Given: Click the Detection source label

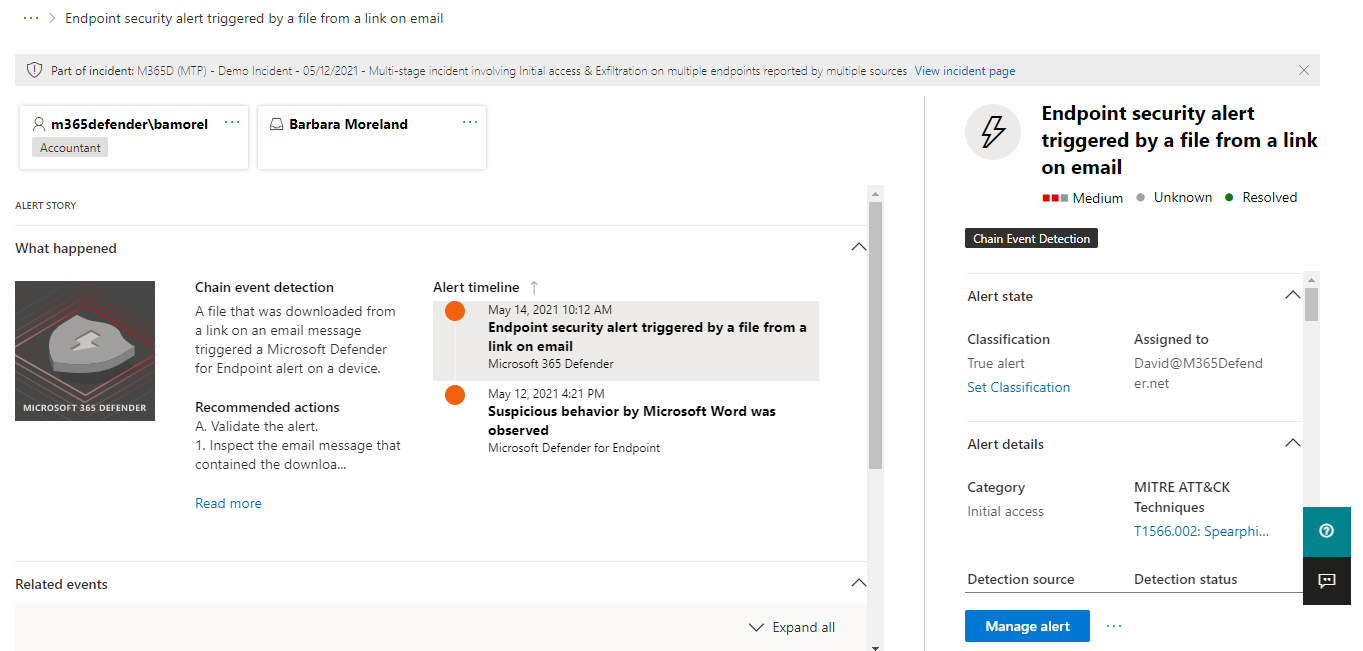Looking at the screenshot, I should pos(1021,579).
